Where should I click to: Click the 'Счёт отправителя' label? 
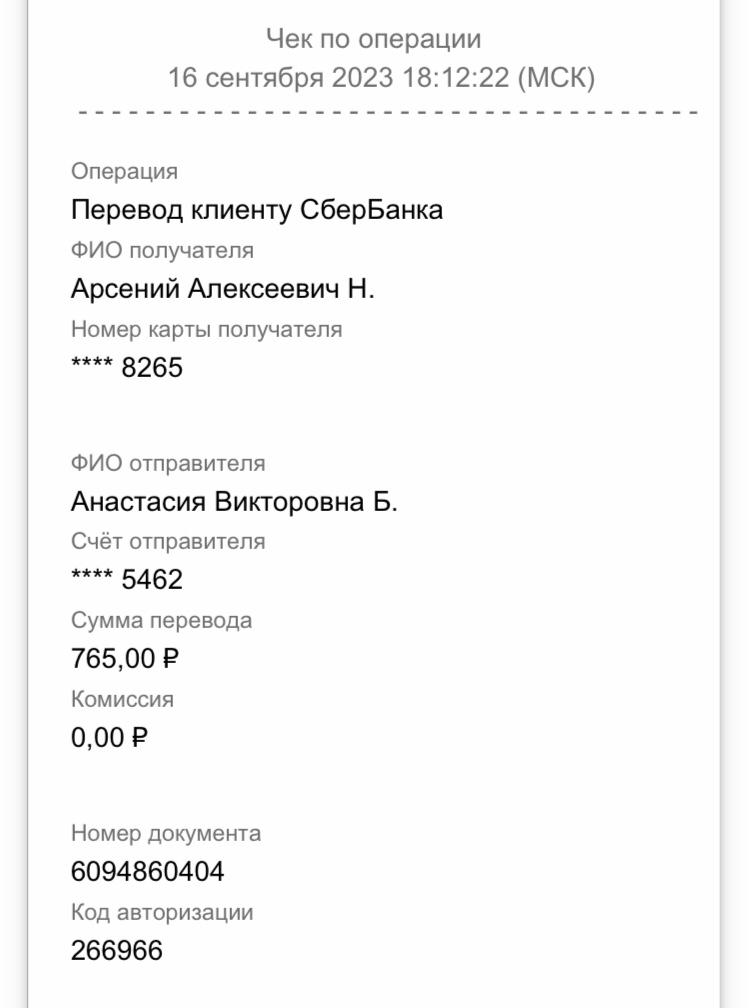[168, 541]
